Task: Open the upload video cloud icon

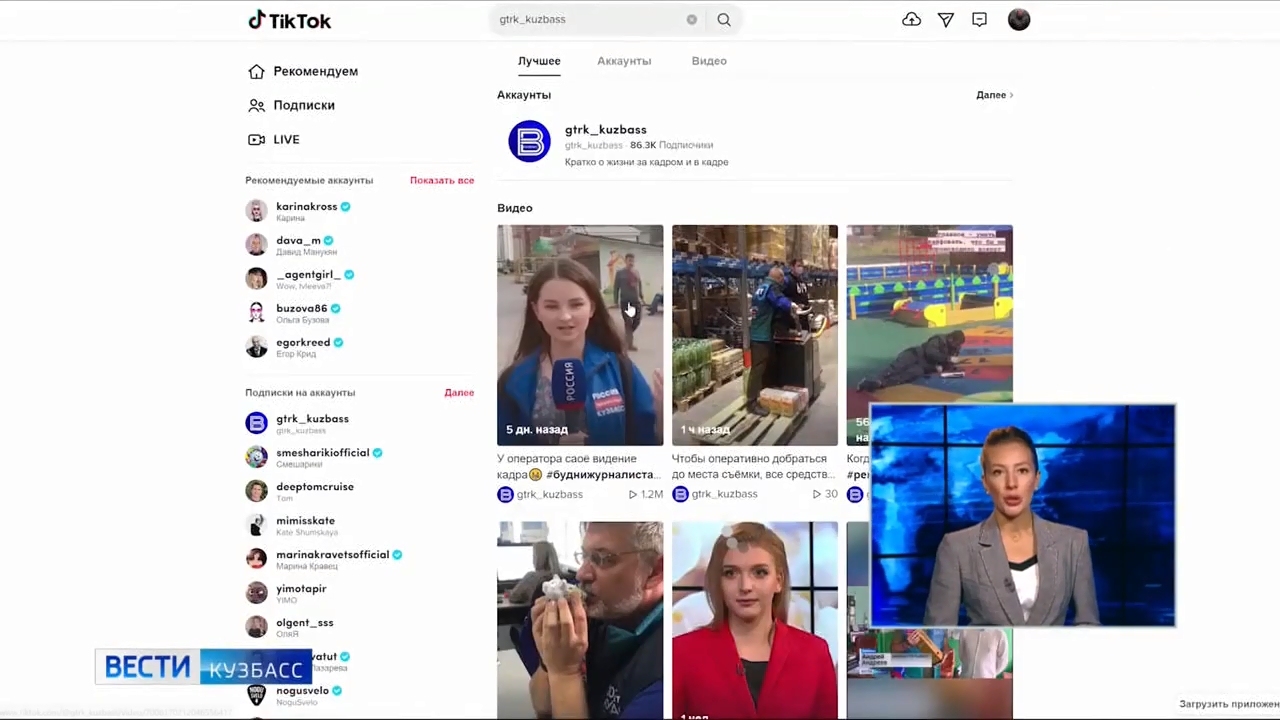Action: [911, 20]
